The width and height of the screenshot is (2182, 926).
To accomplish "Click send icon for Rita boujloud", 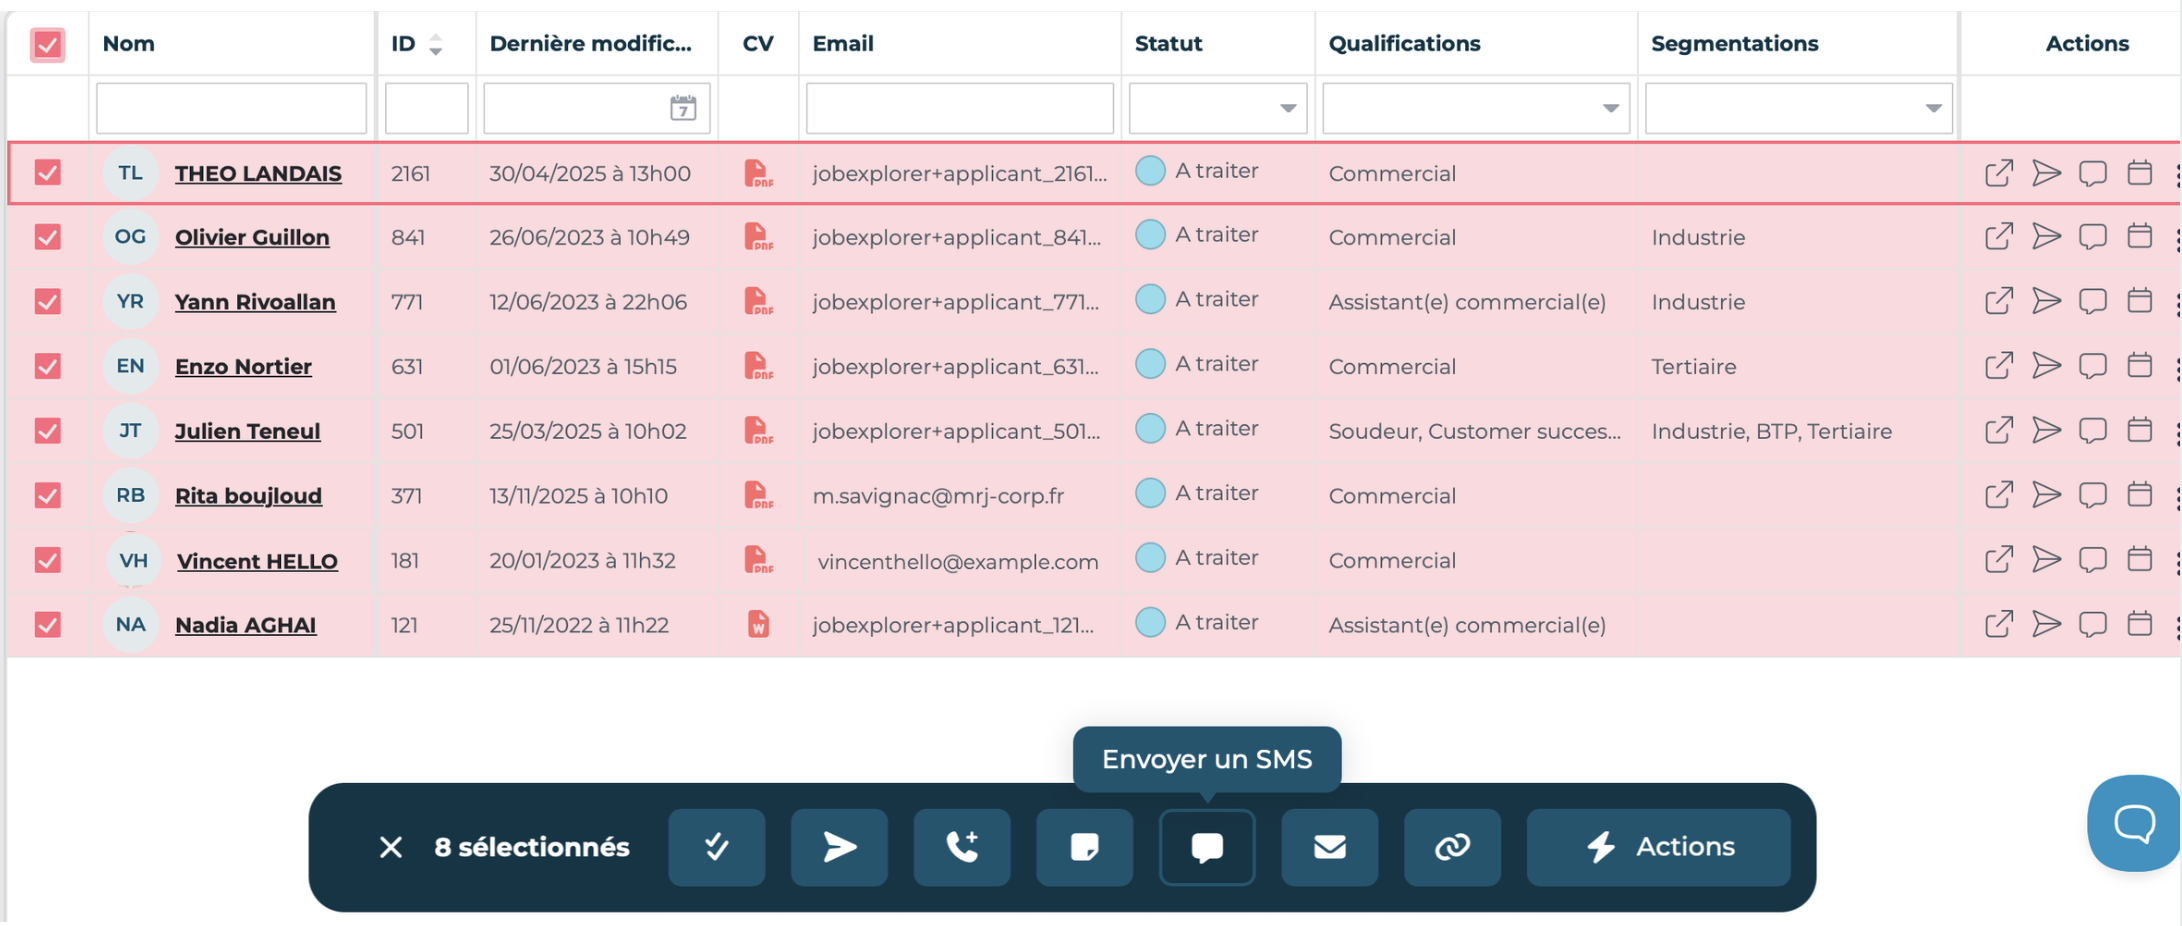I will [2046, 495].
